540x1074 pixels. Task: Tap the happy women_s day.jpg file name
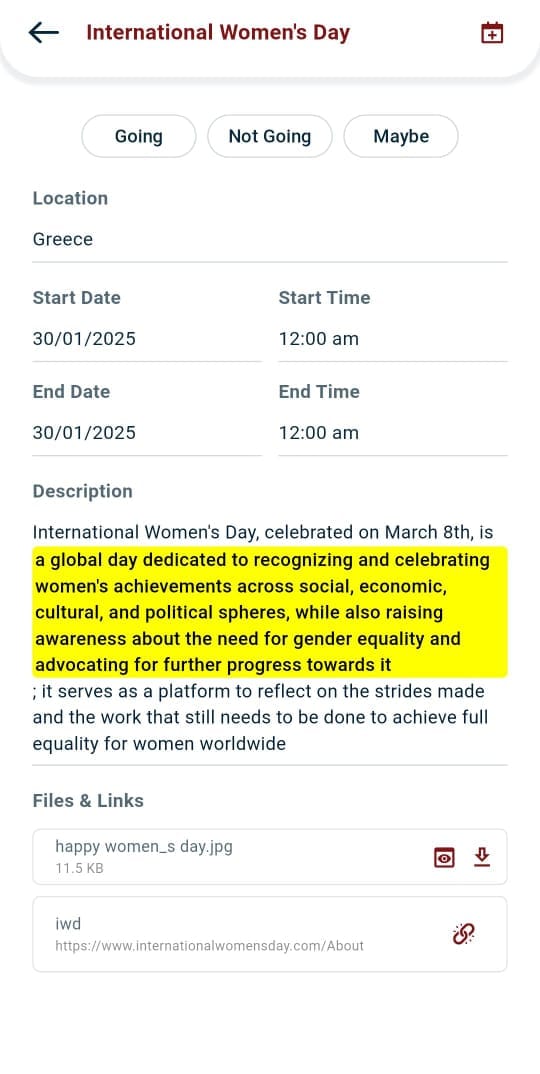[144, 847]
